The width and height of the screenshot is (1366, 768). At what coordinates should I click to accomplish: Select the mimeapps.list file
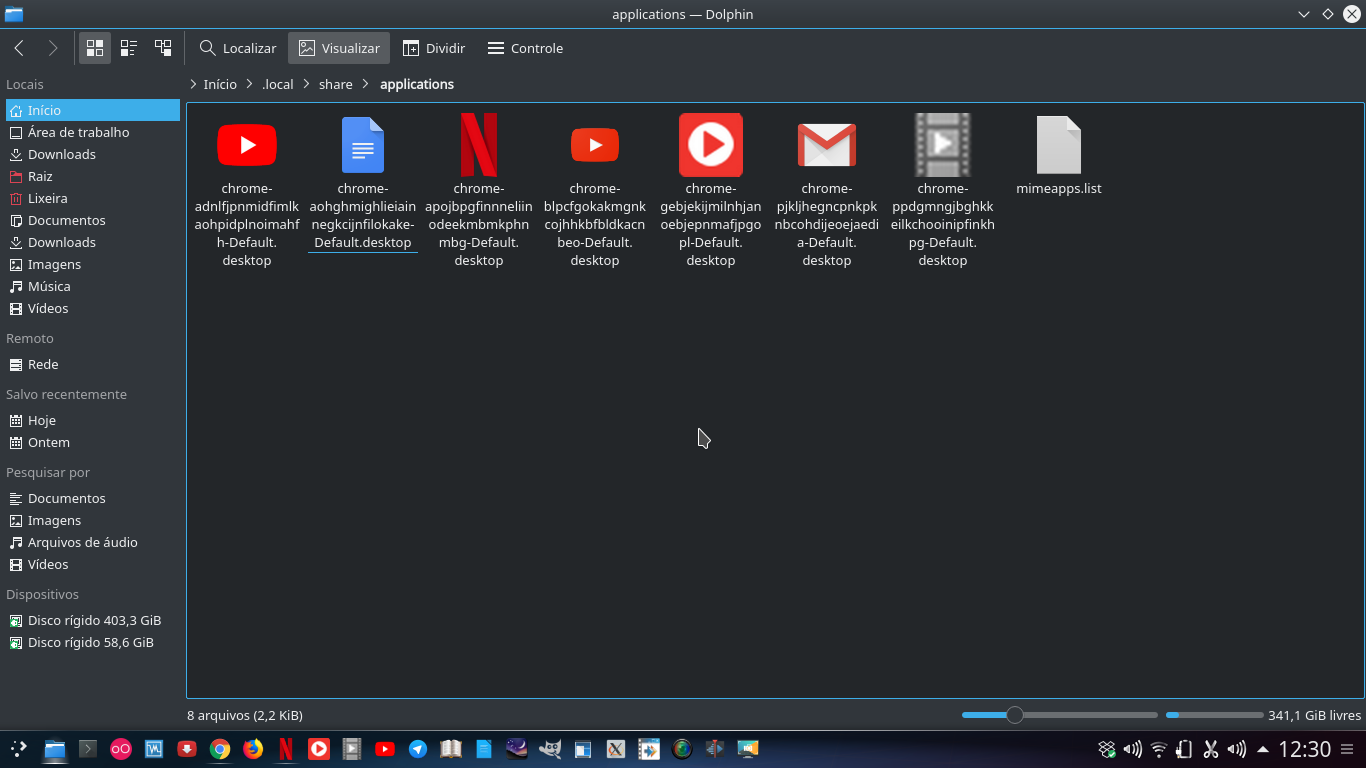click(x=1058, y=144)
